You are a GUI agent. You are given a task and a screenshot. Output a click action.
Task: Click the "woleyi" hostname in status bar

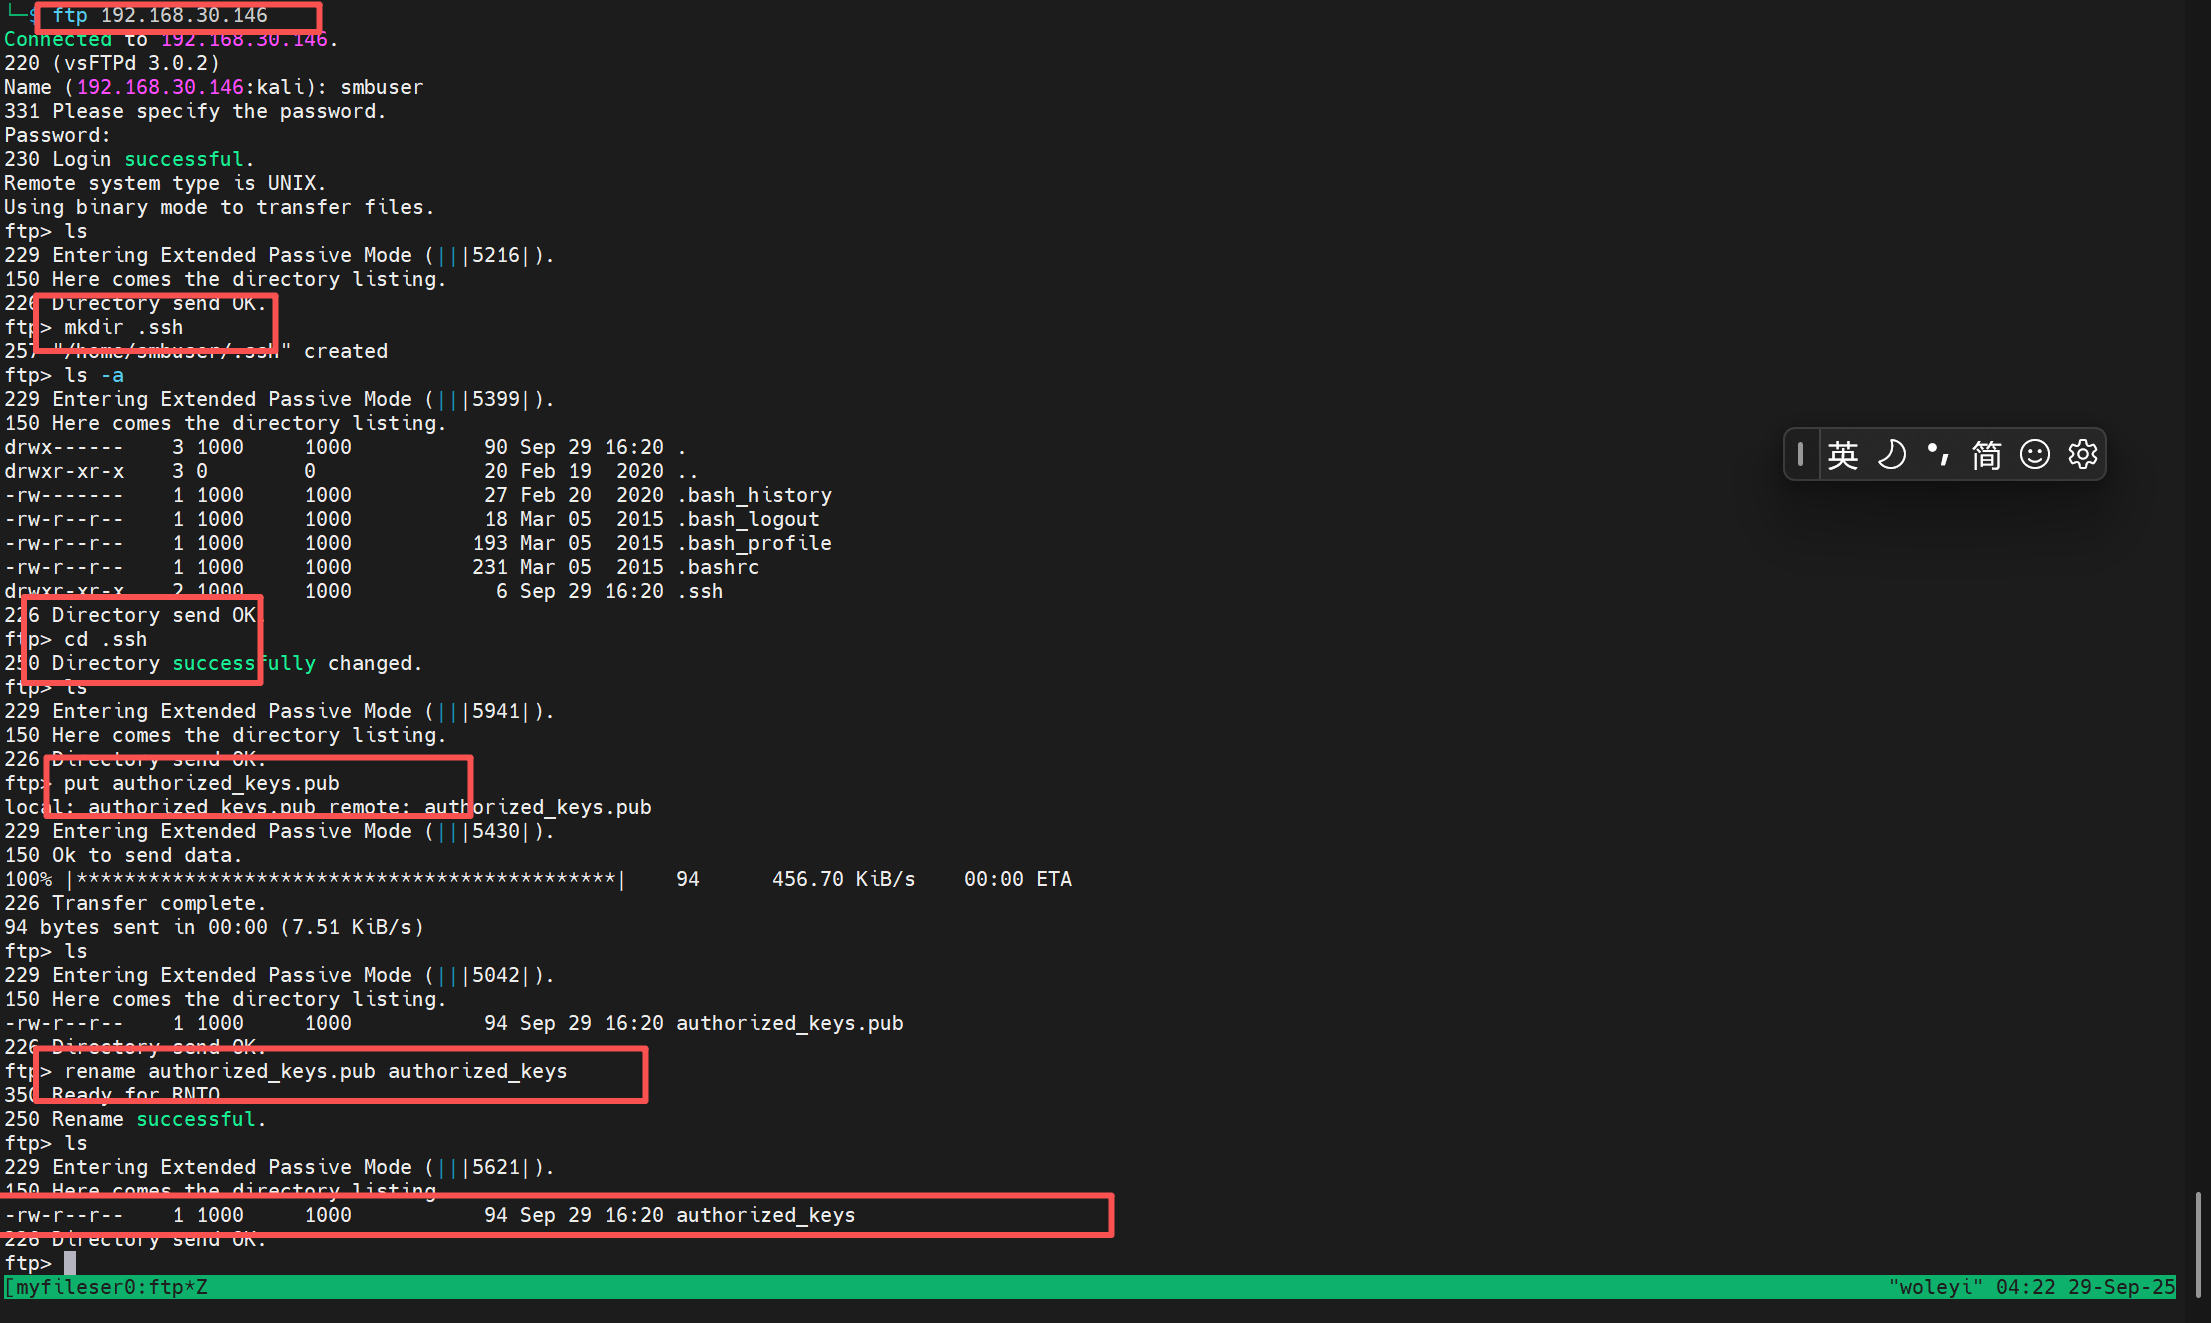(1935, 1287)
